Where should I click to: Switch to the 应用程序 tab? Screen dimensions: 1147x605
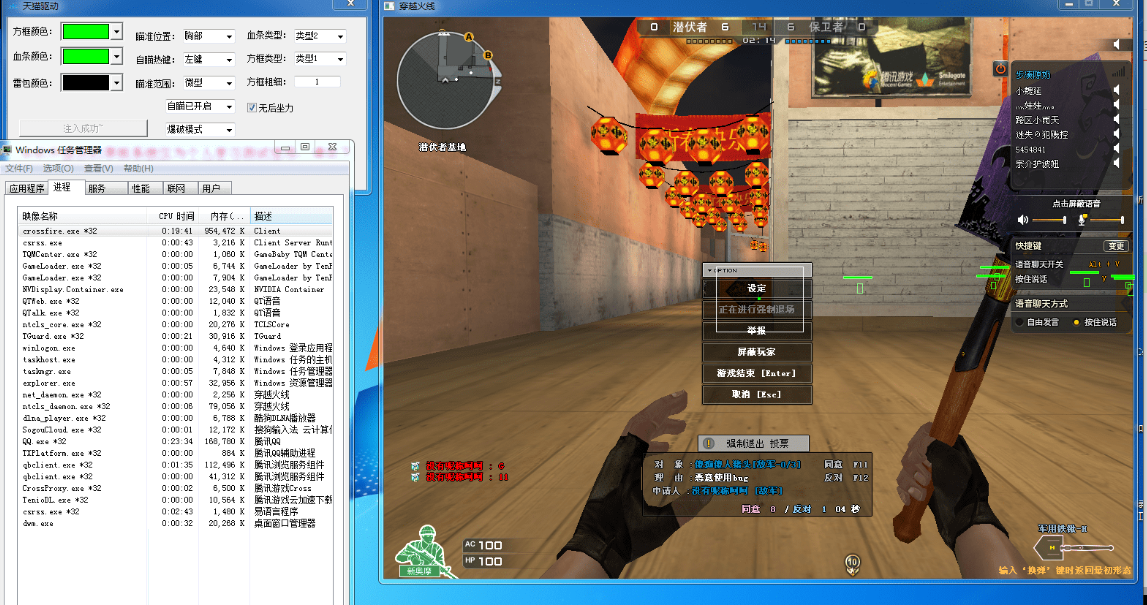[26, 189]
